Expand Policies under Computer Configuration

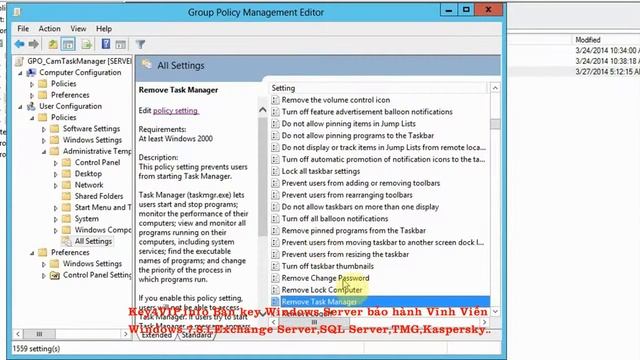[x=32, y=84]
